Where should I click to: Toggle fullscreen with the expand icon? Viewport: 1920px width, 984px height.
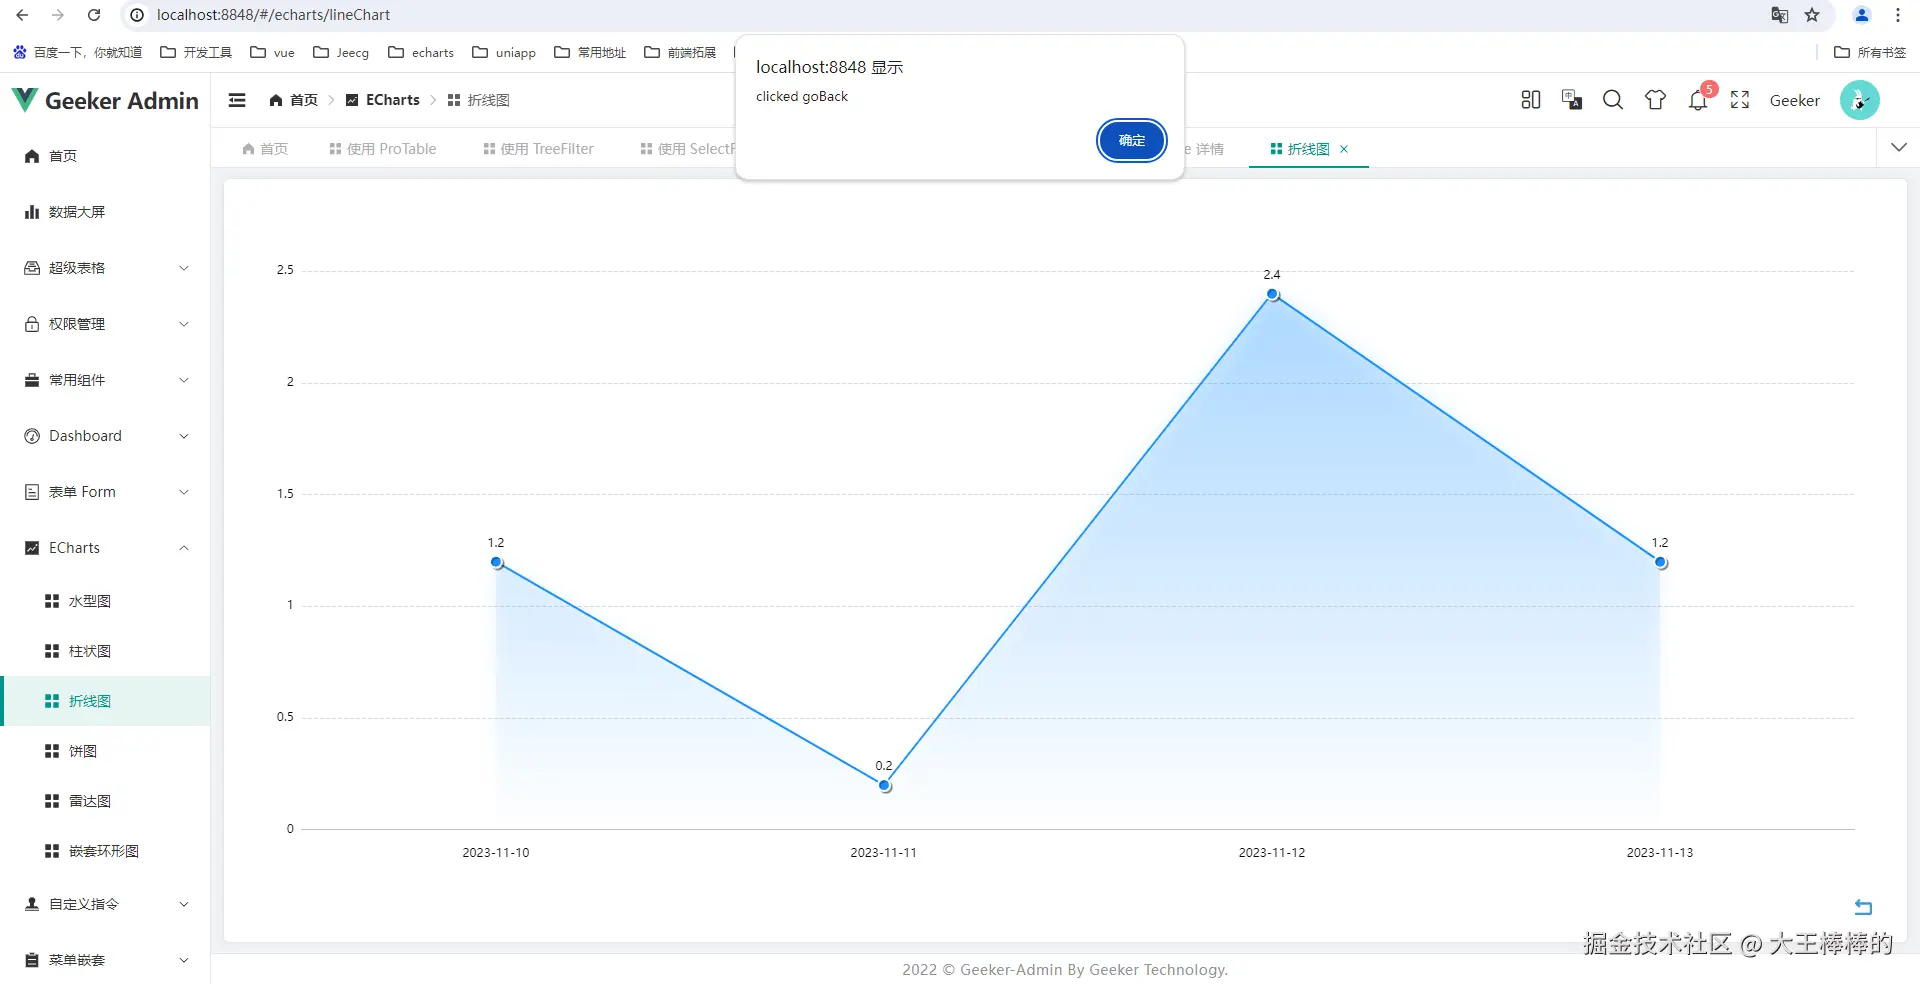tap(1740, 100)
